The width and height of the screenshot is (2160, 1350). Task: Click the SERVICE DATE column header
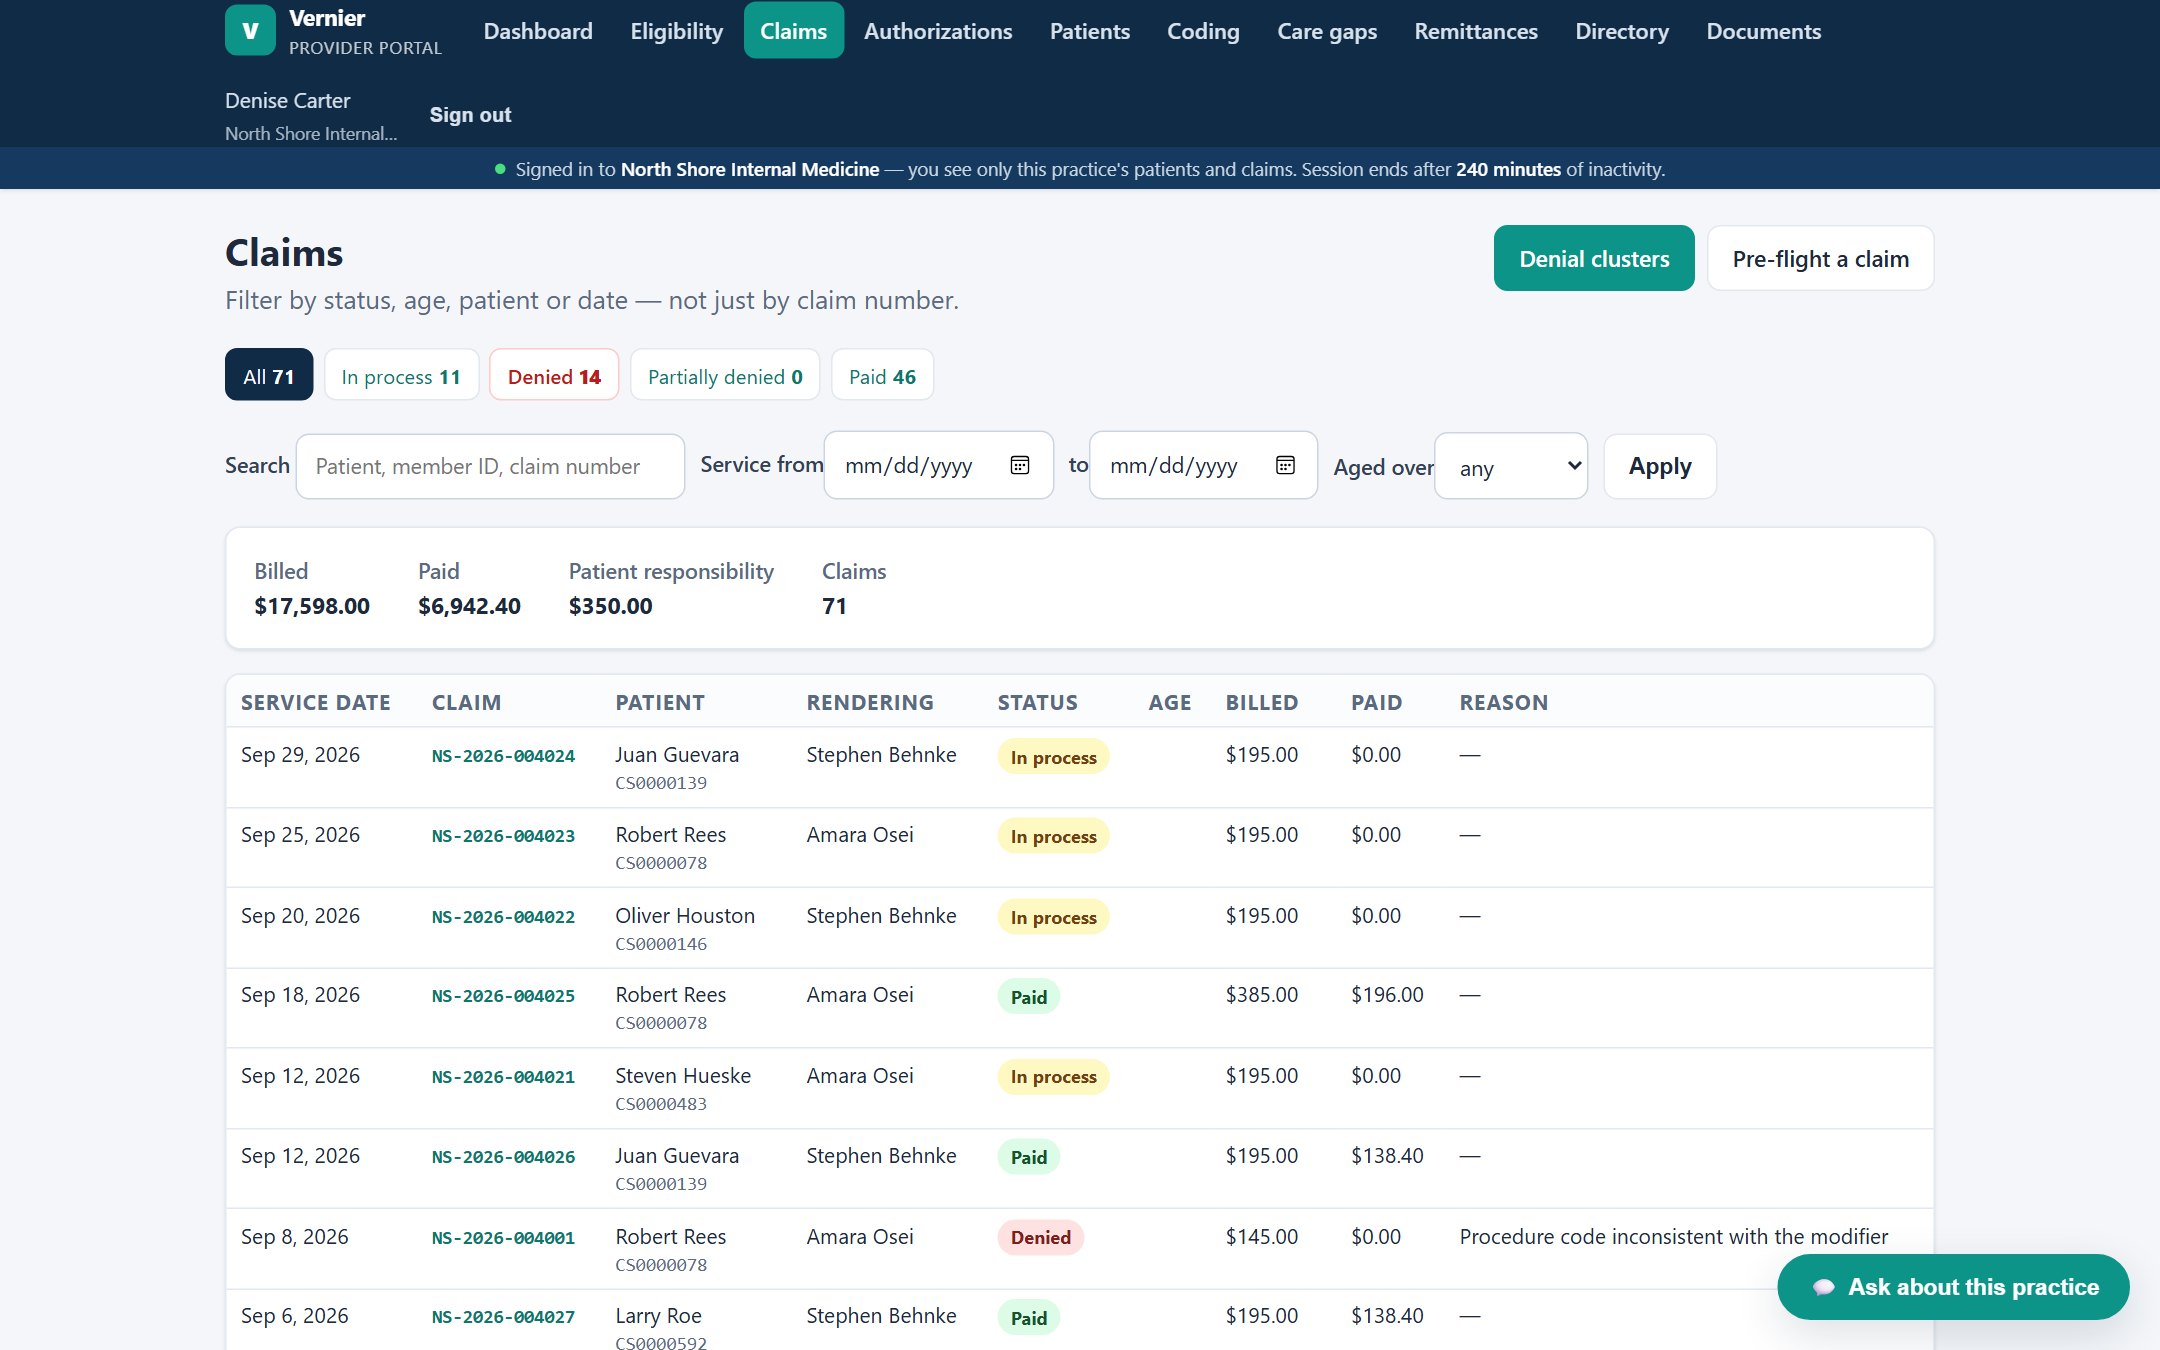(x=316, y=702)
